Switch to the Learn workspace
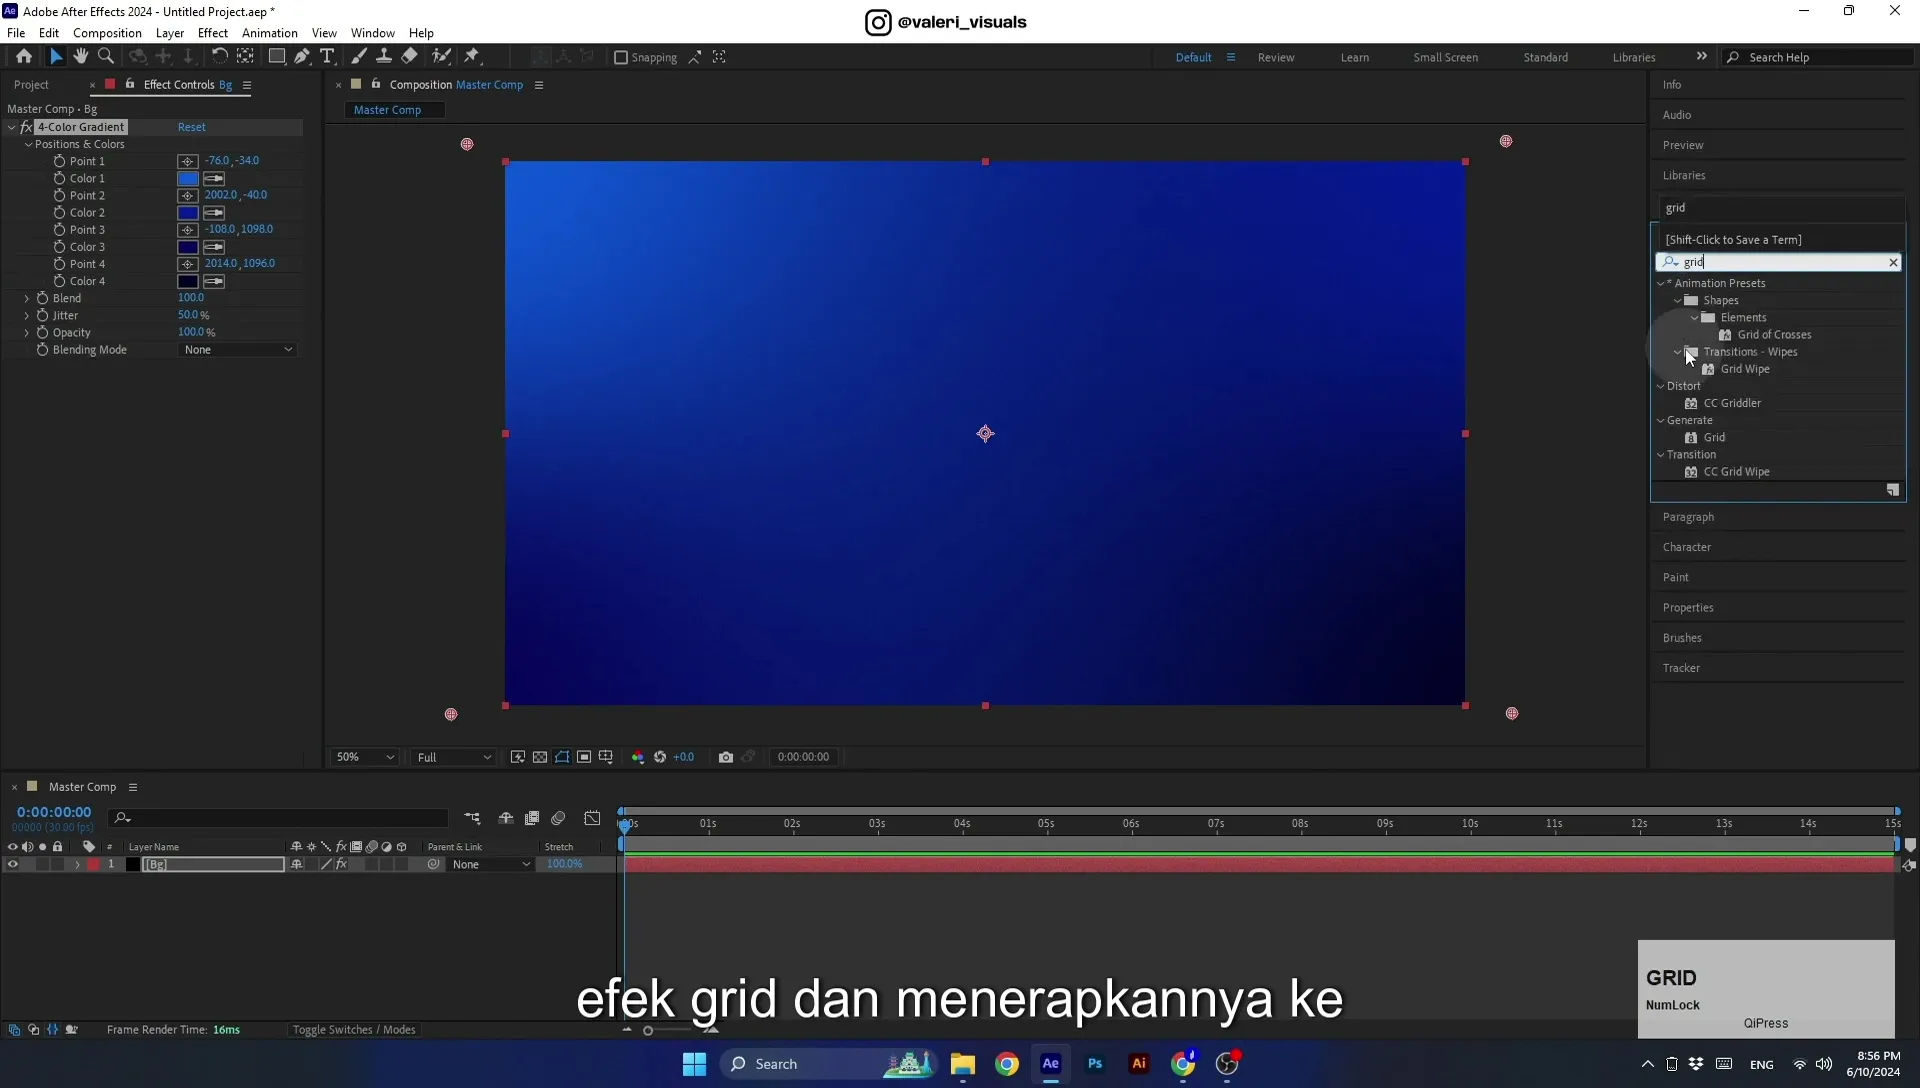Screen dimensions: 1920x1088 tap(1355, 58)
